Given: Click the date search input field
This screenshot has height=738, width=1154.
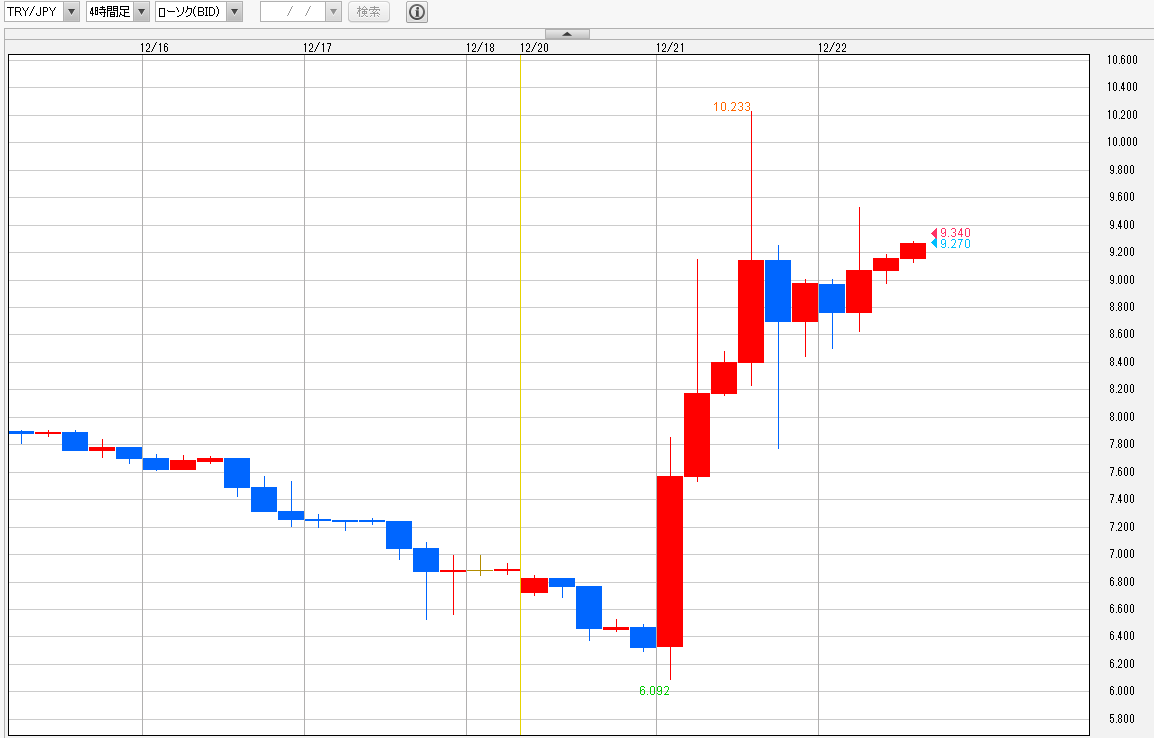Looking at the screenshot, I should (x=293, y=12).
